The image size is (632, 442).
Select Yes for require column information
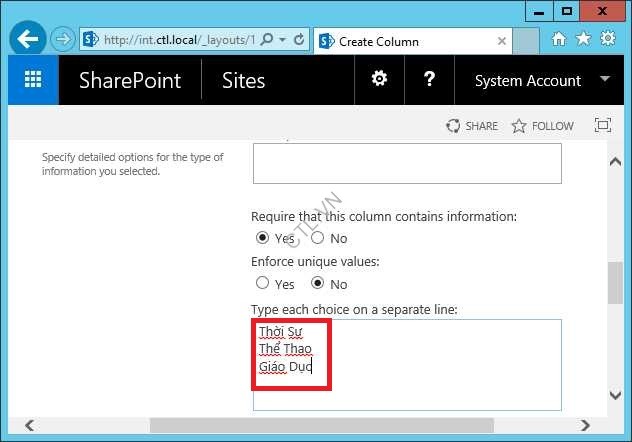coord(263,238)
